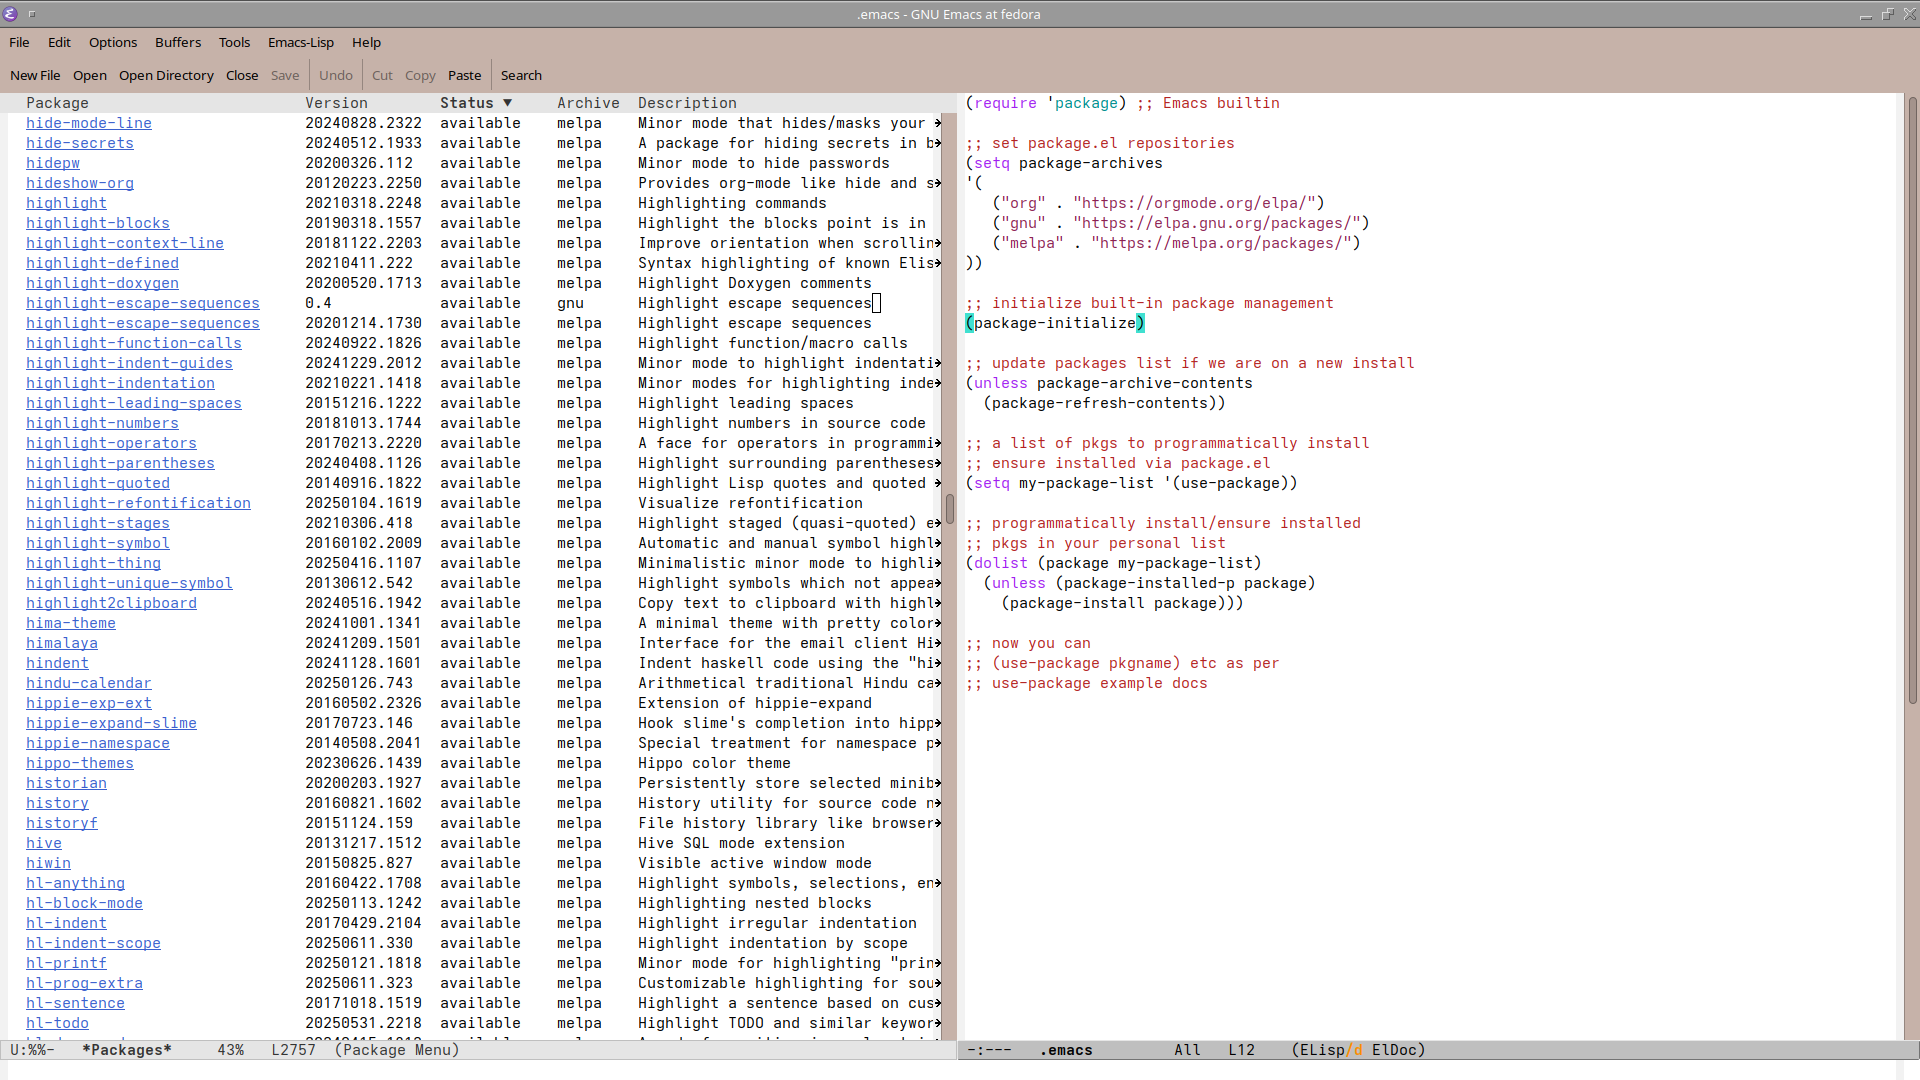Screen dimensions: 1920x1080
Task: Open the highlight-numbers package link
Action: 102,423
